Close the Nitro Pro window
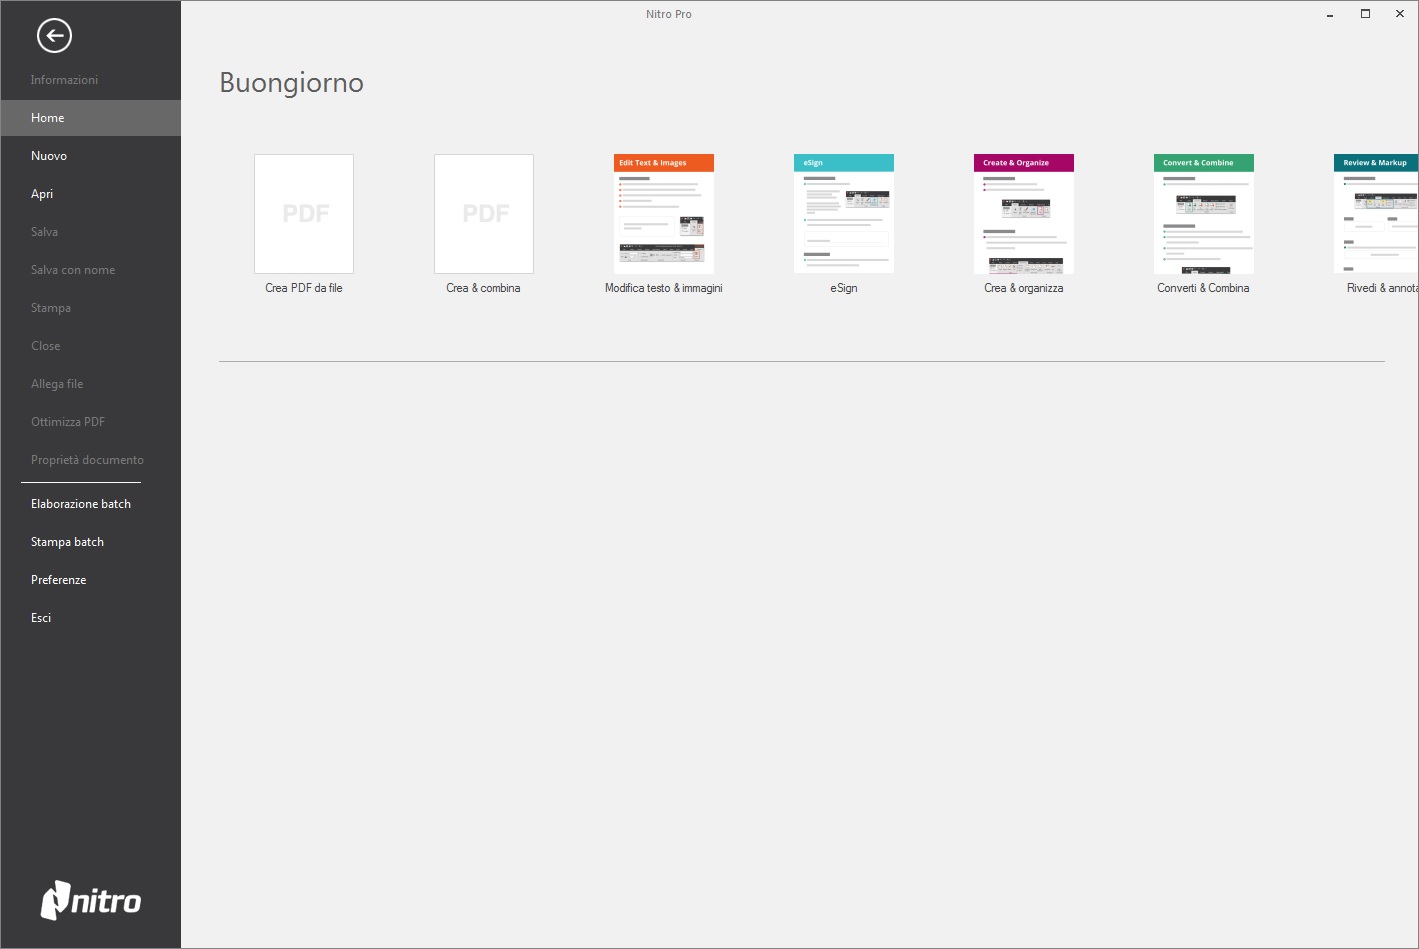Viewport: 1419px width, 949px height. 1400,14
